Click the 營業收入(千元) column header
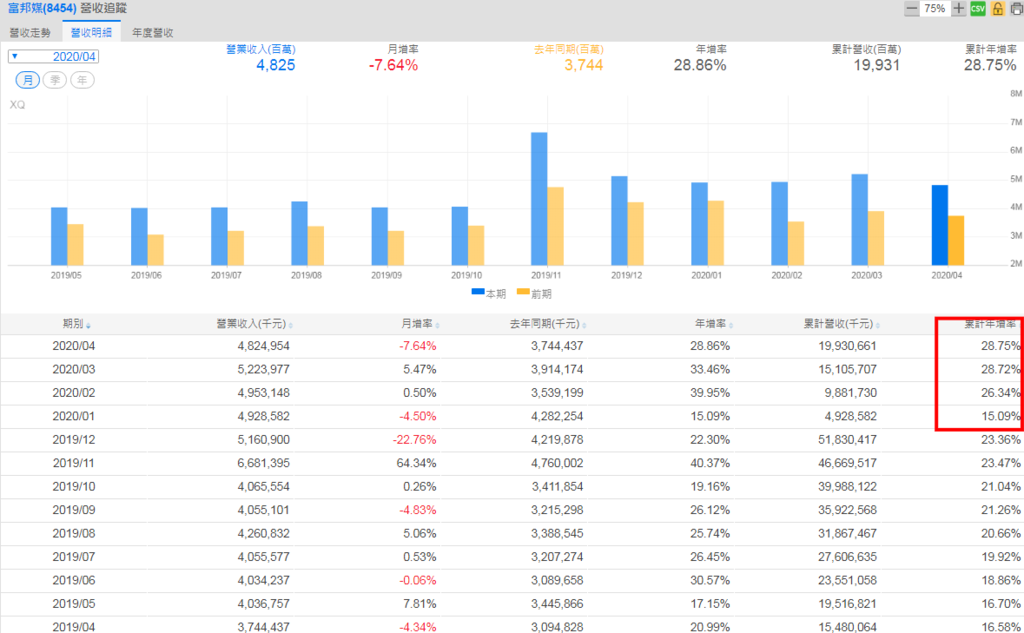 (251, 324)
